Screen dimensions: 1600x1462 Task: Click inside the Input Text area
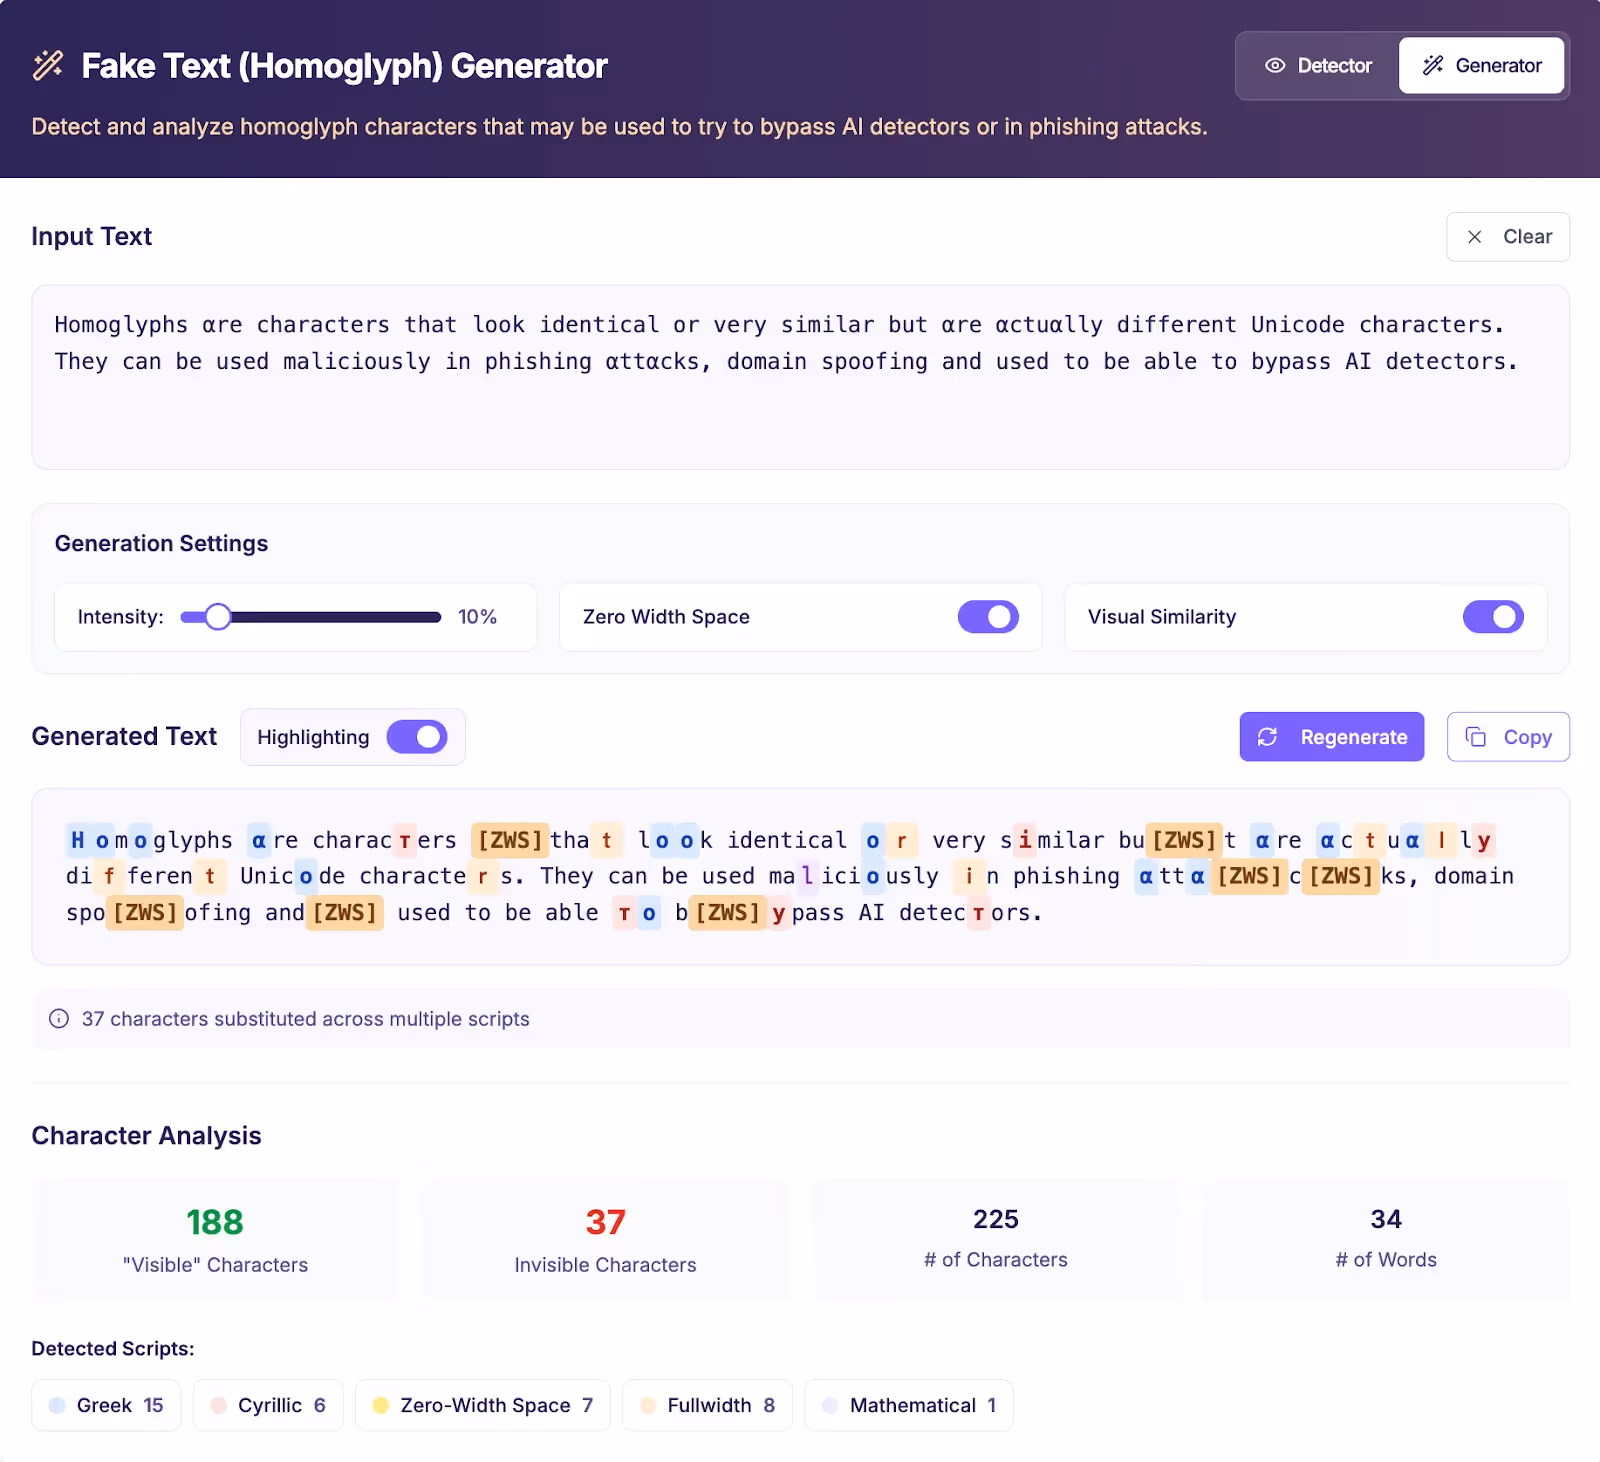[x=800, y=377]
